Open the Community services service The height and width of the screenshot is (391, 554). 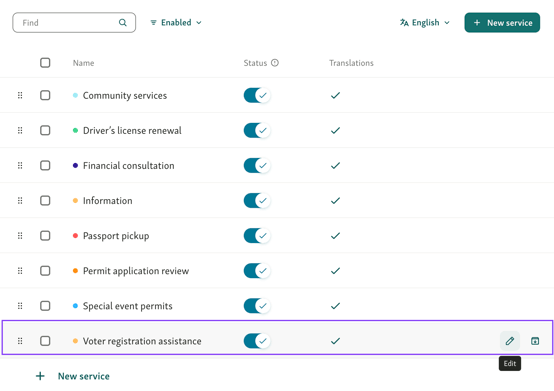click(125, 95)
